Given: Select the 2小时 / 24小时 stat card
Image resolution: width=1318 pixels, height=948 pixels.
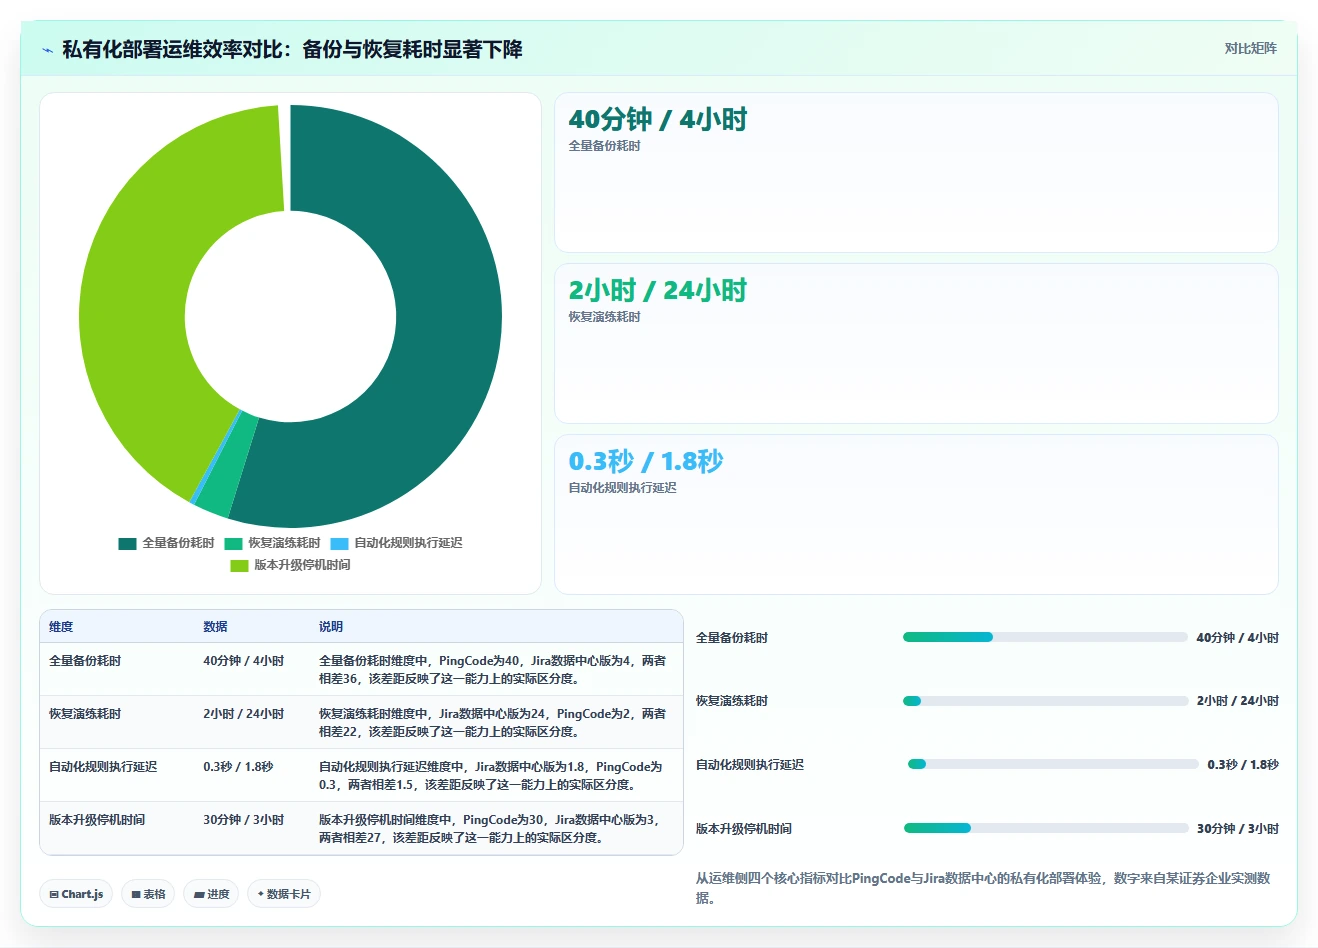Looking at the screenshot, I should pos(916,343).
